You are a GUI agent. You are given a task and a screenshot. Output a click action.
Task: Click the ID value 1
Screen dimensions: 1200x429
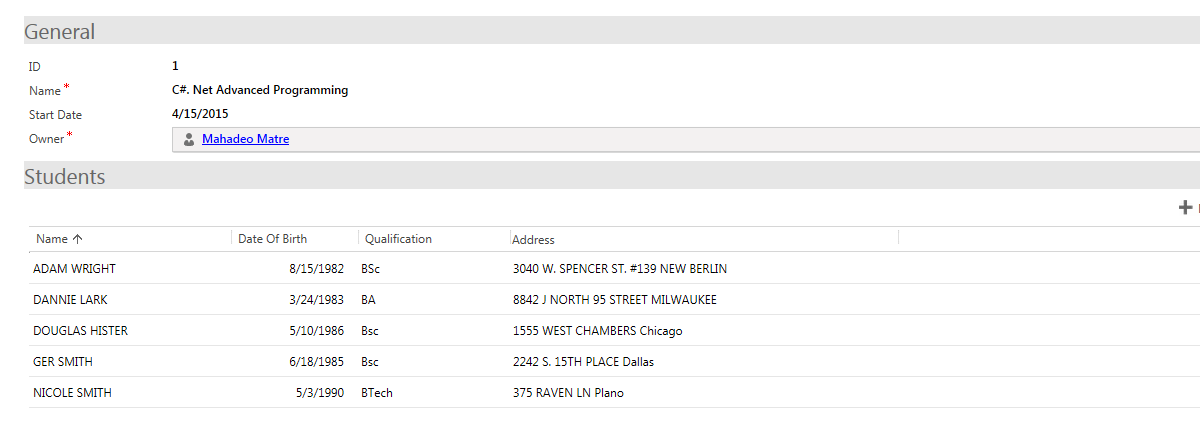point(175,66)
